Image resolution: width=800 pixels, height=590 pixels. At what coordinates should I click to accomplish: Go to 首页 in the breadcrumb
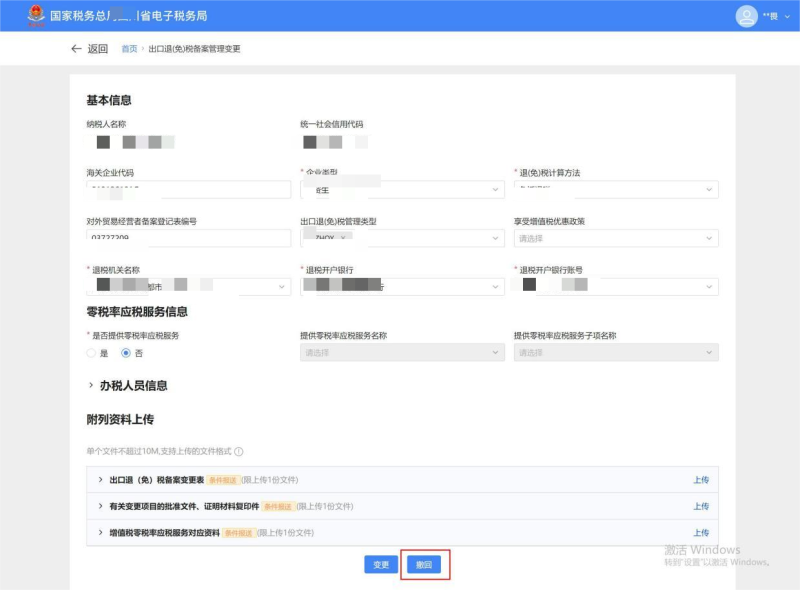click(129, 49)
